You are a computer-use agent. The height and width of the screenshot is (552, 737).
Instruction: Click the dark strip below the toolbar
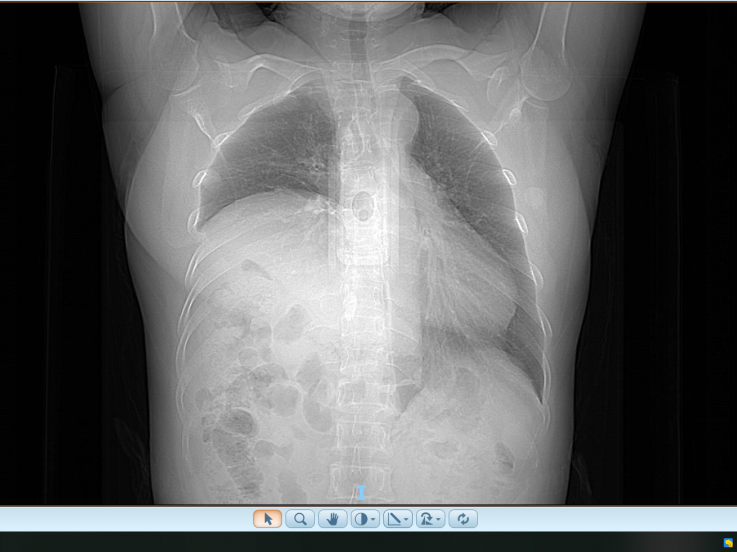tap(357, 542)
